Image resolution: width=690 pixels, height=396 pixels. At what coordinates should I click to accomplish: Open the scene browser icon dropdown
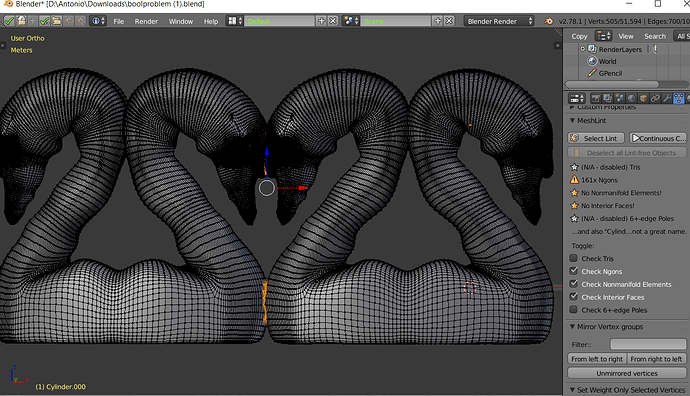351,21
